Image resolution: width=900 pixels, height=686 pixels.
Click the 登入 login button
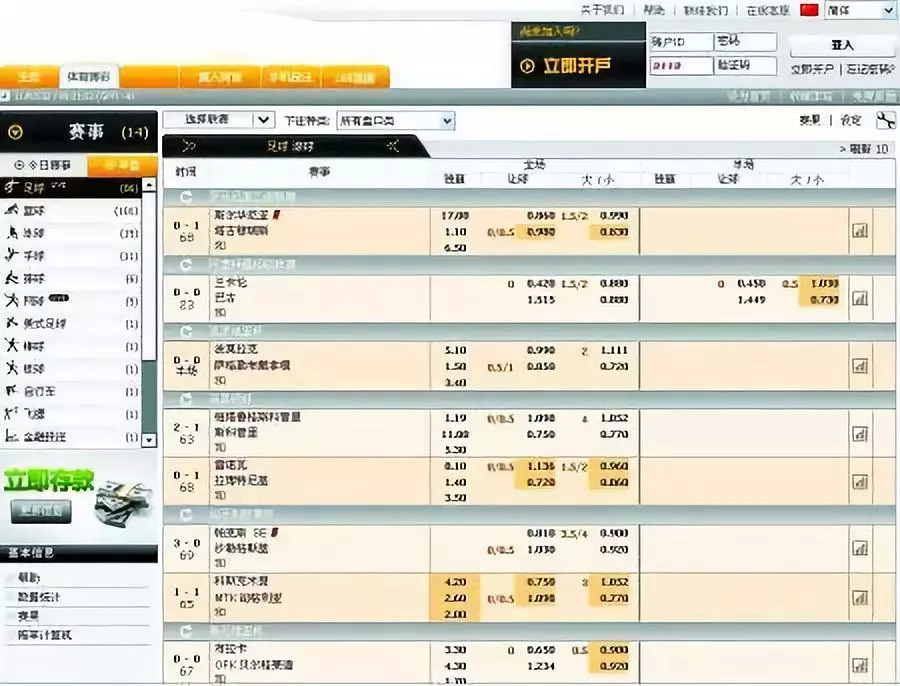click(842, 45)
